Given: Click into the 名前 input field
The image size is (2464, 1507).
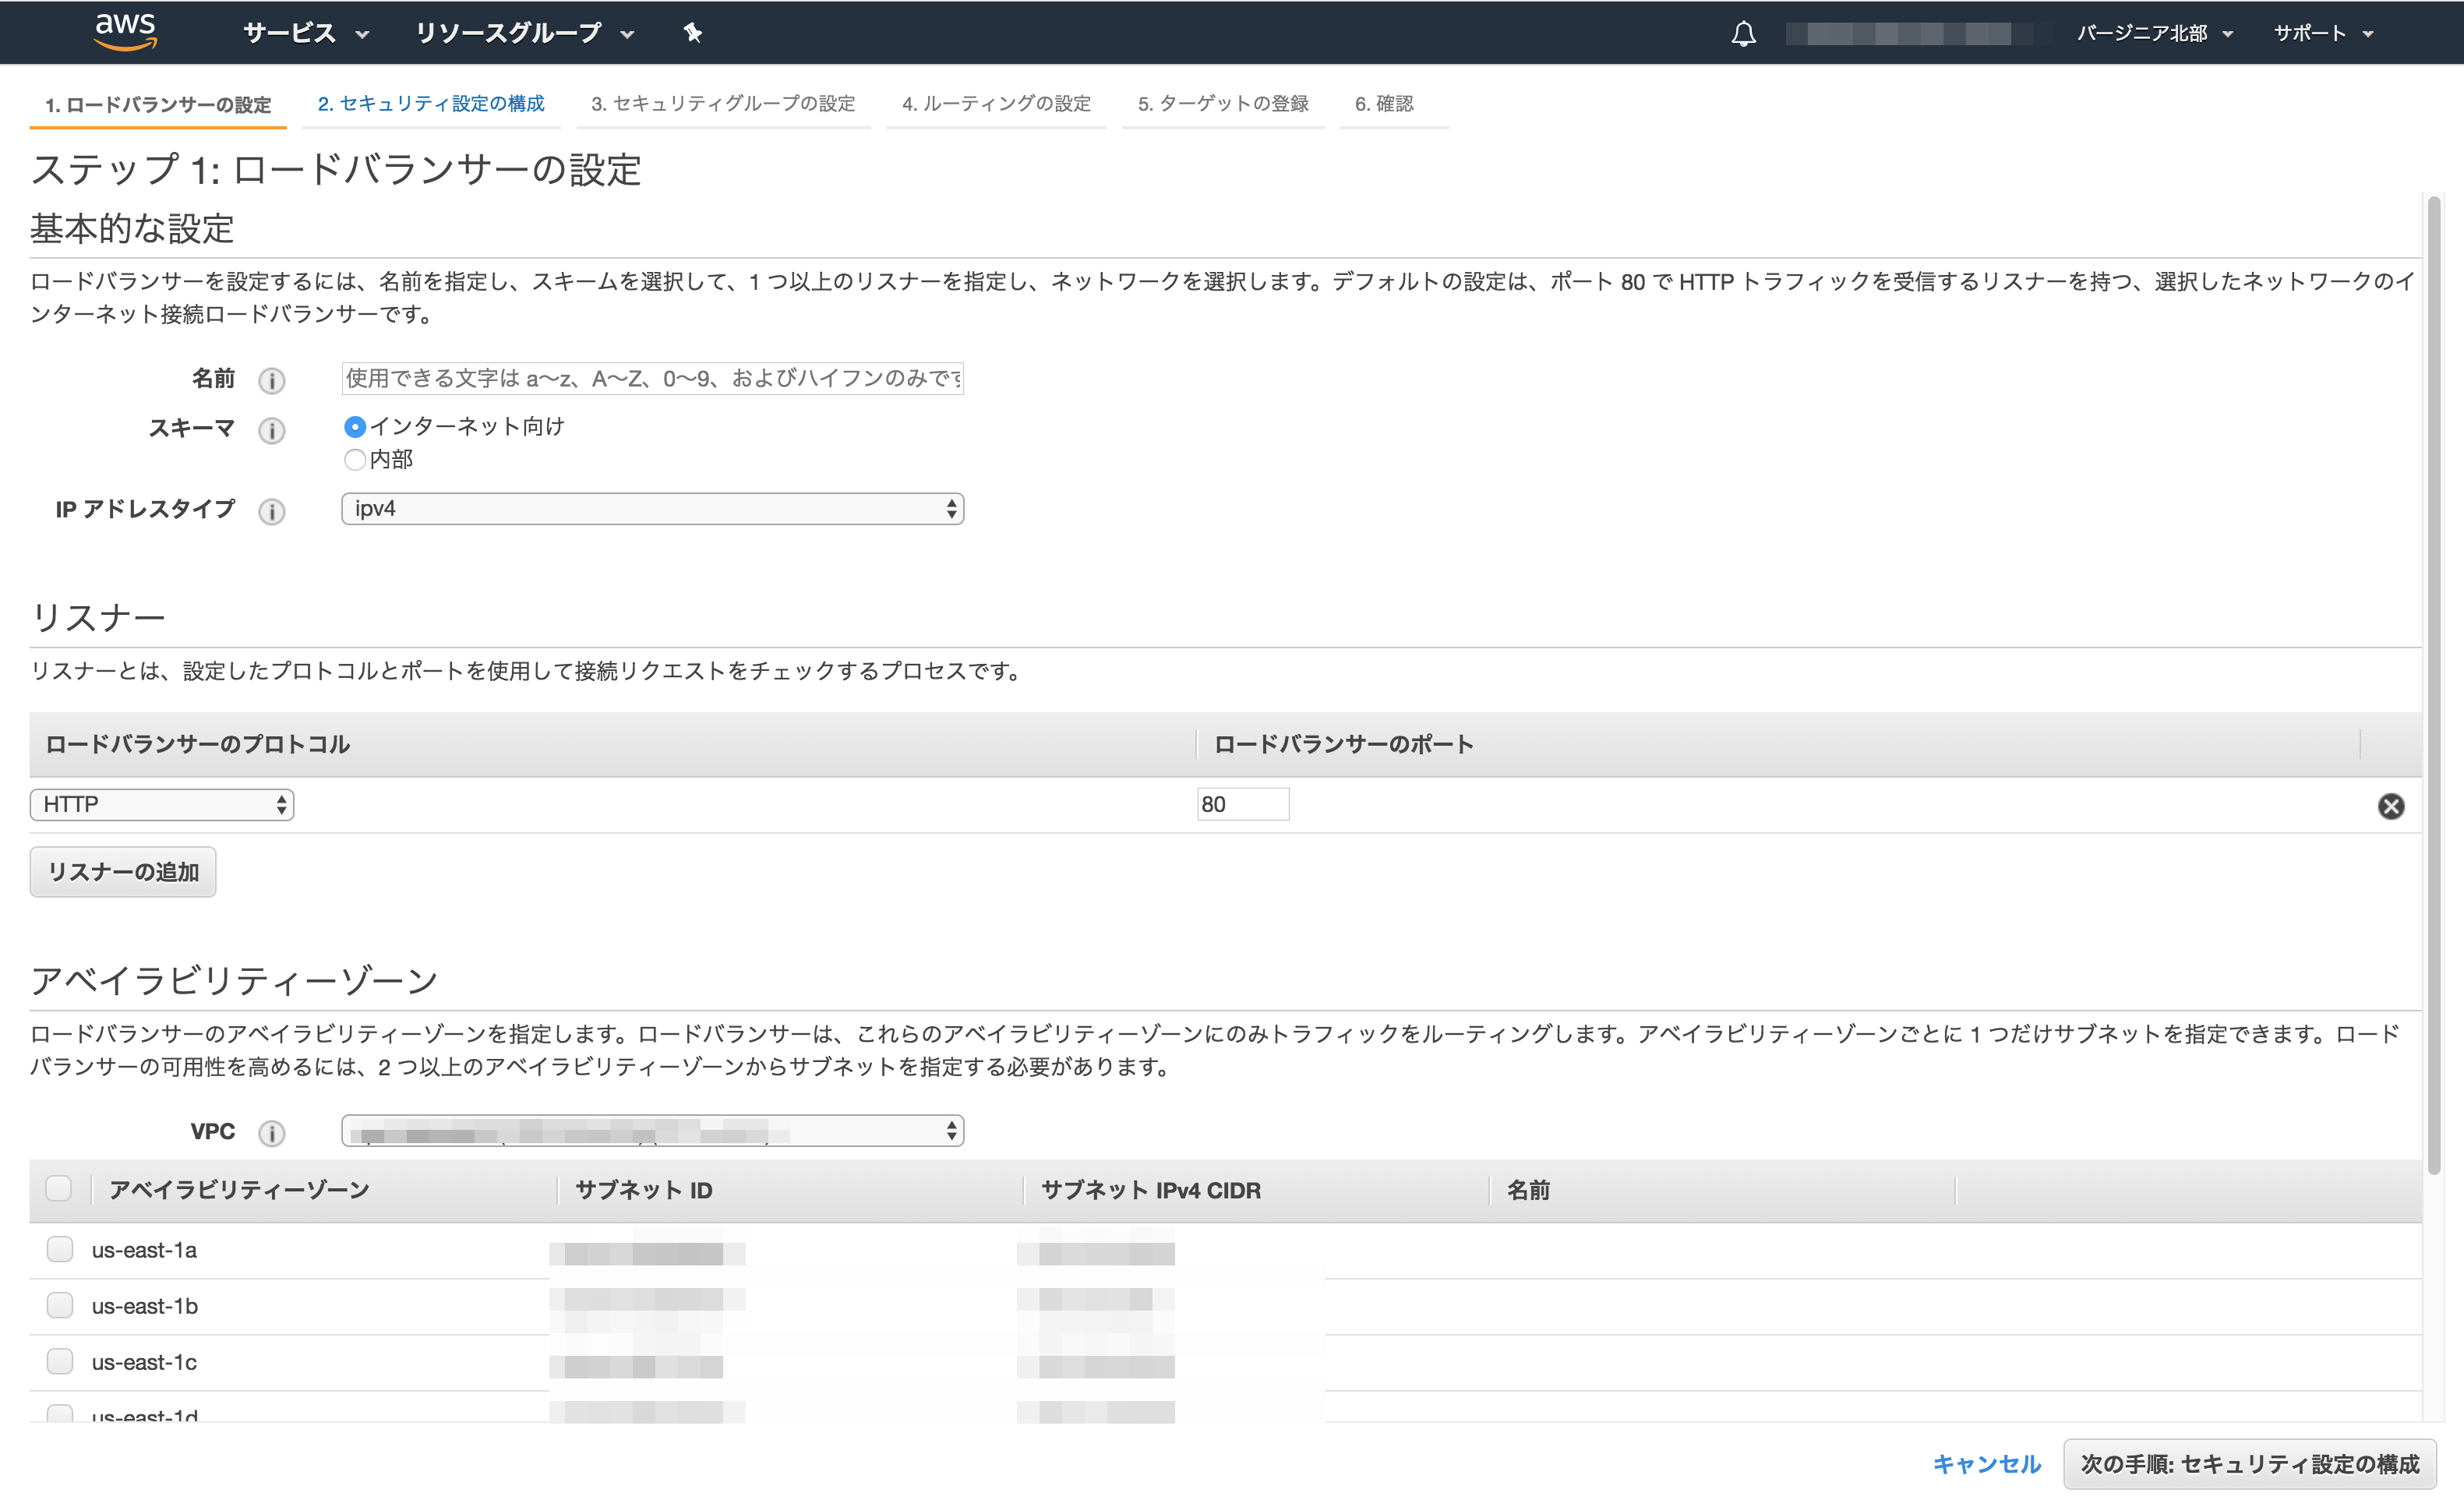Looking at the screenshot, I should 652,378.
